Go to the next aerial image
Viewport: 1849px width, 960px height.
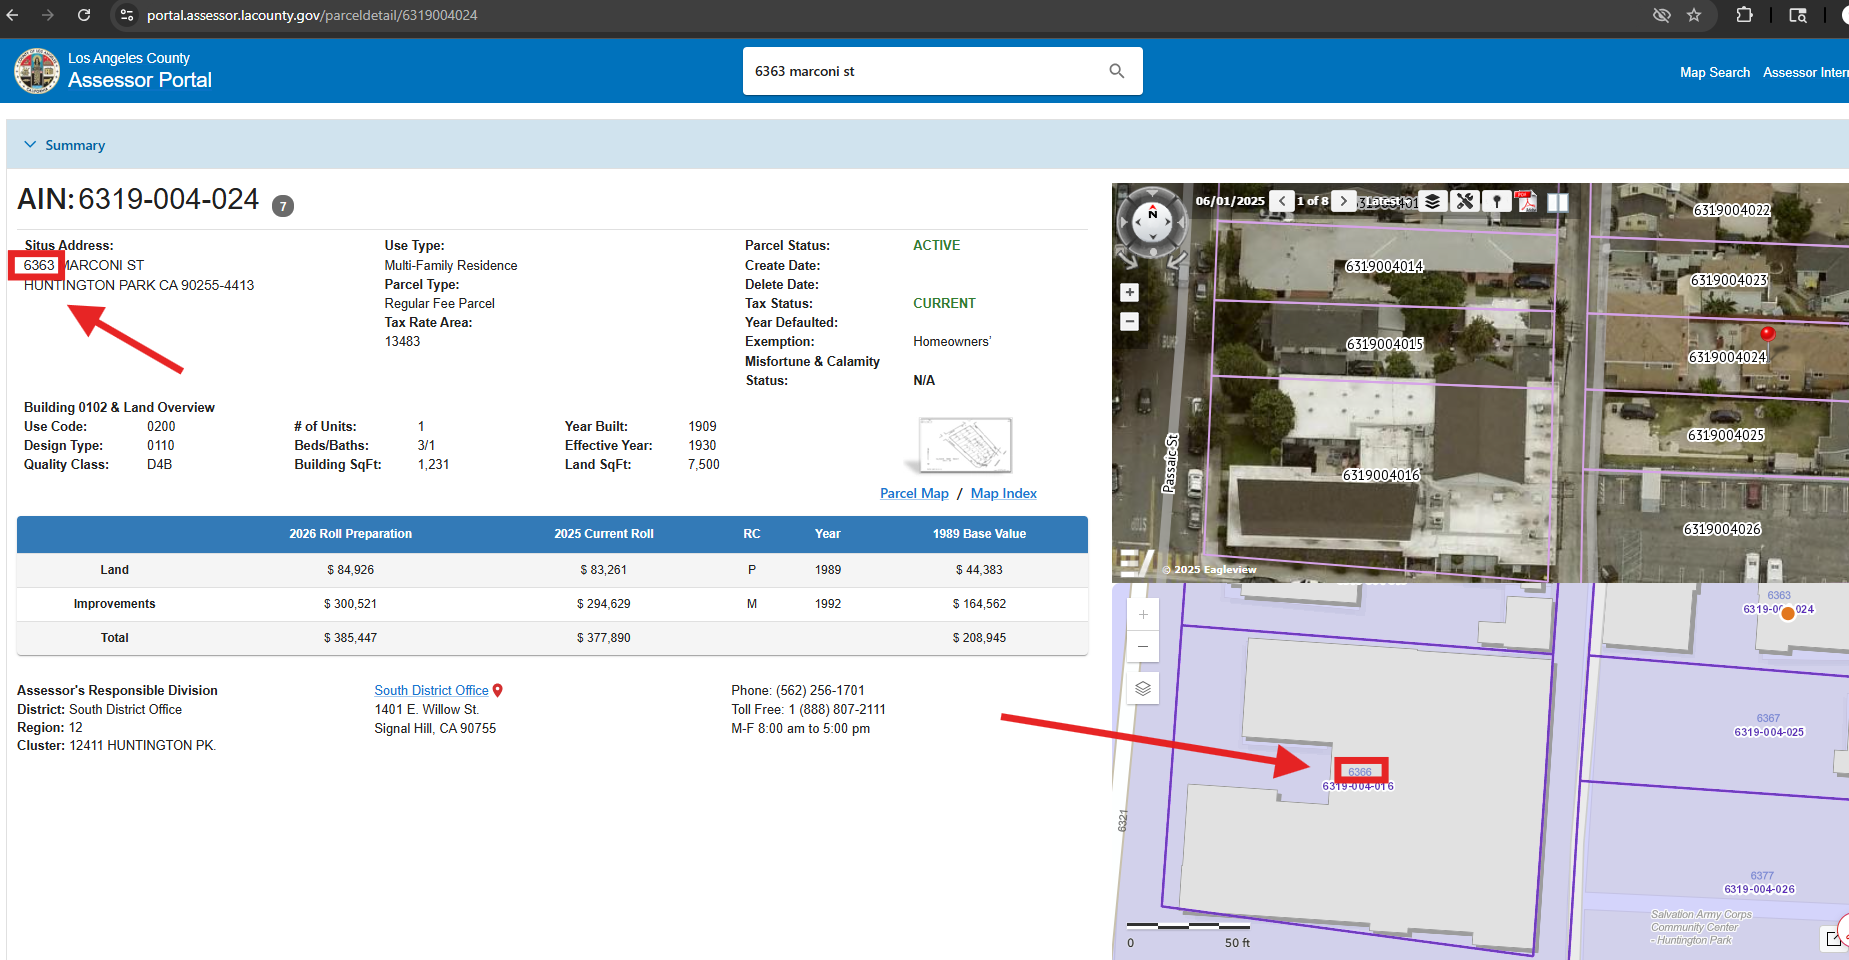[x=1344, y=201]
